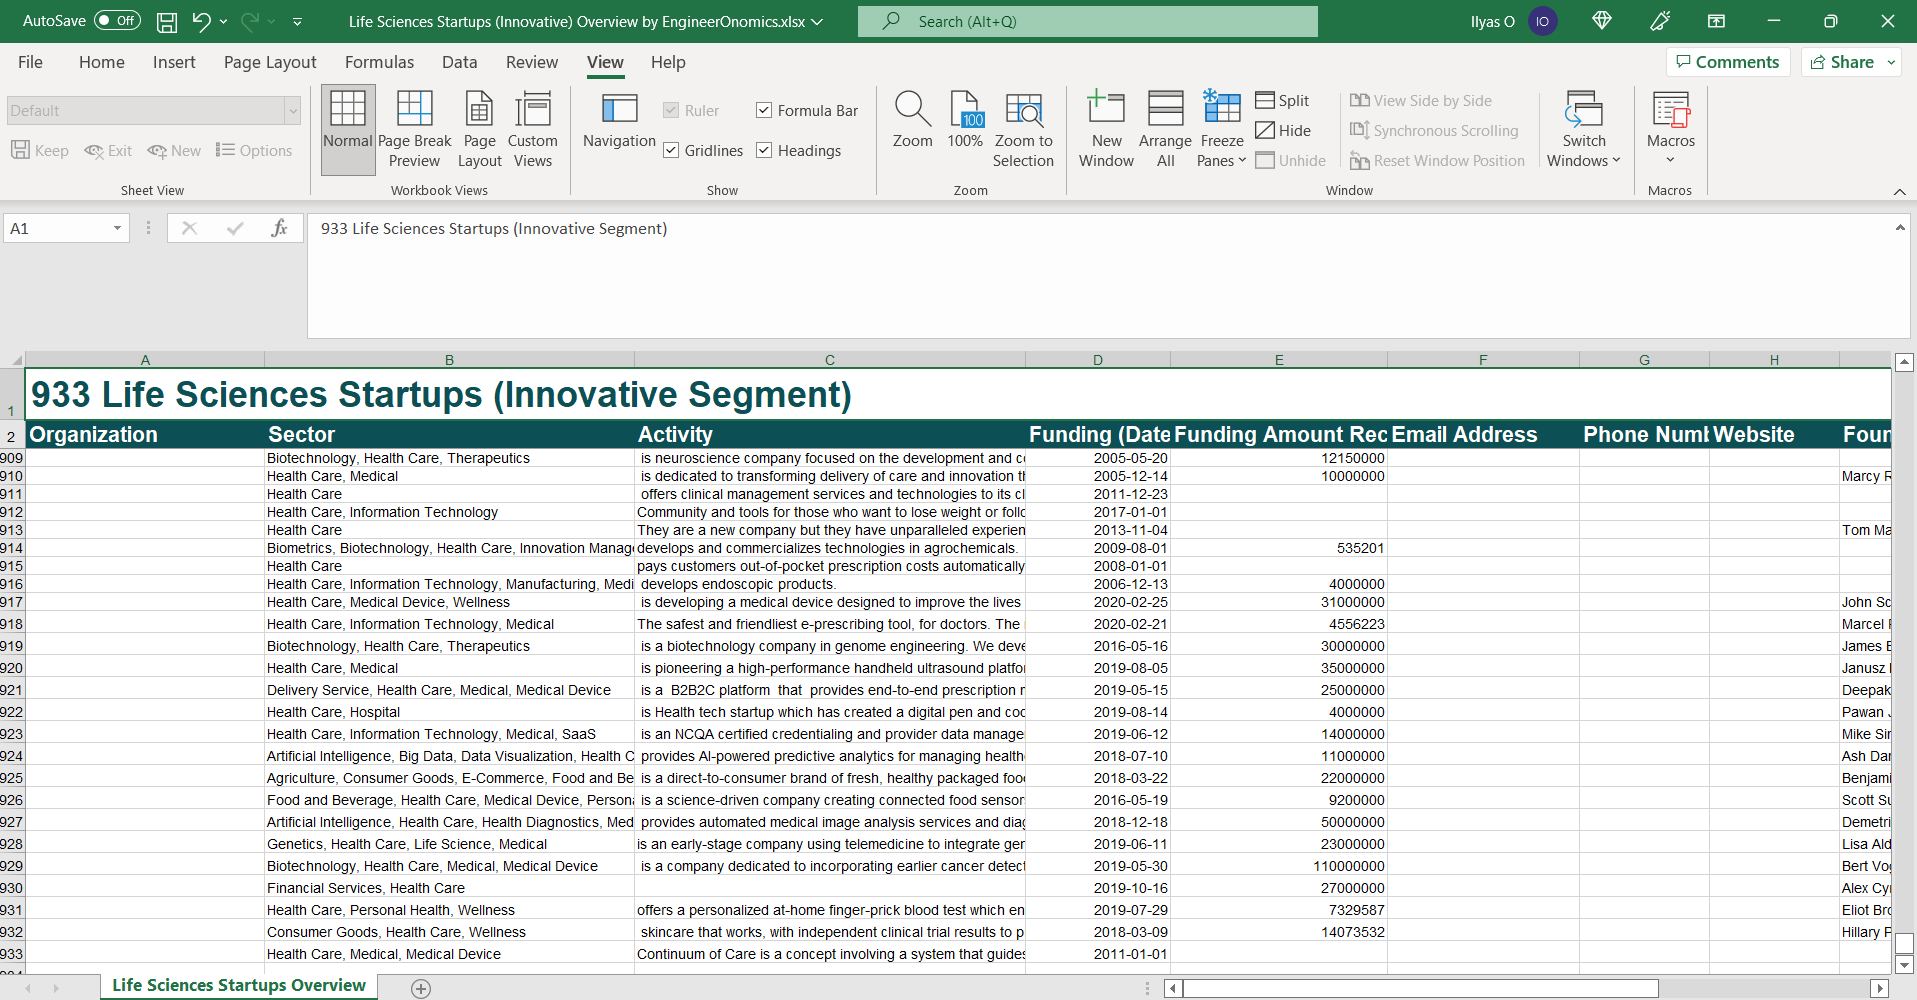Apply Zoom to Selection
The height and width of the screenshot is (1000, 1917).
coord(1023,128)
